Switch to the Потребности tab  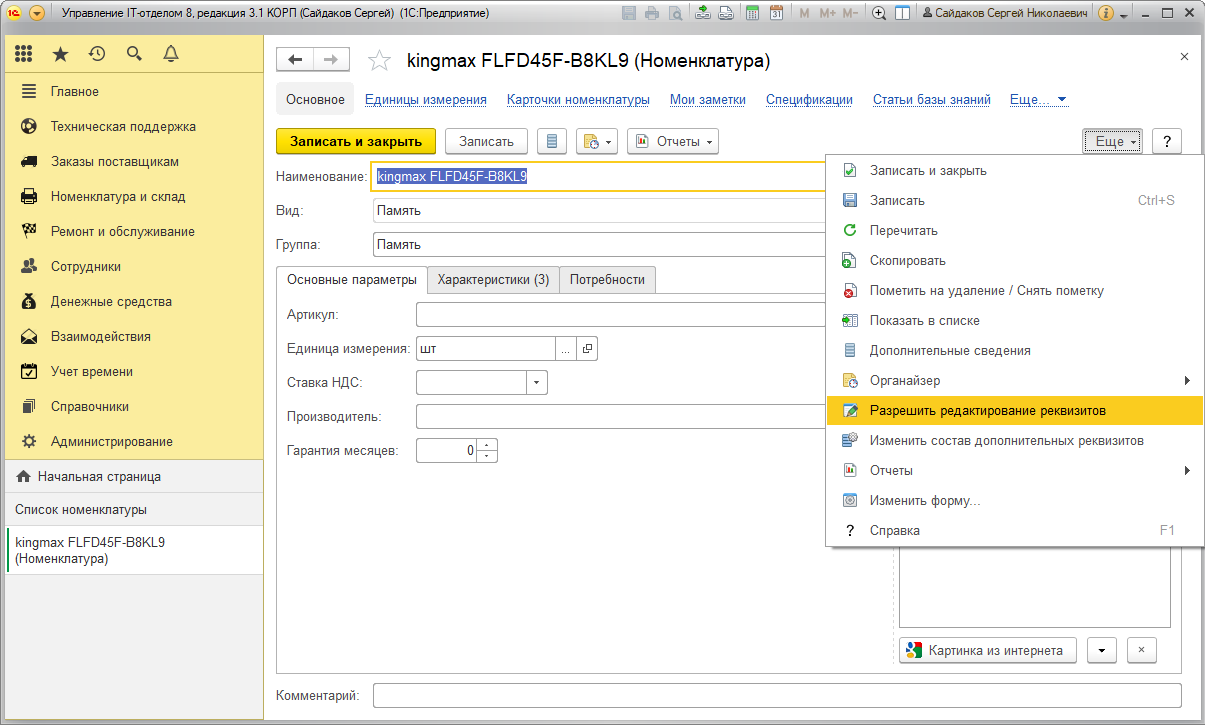coord(607,280)
